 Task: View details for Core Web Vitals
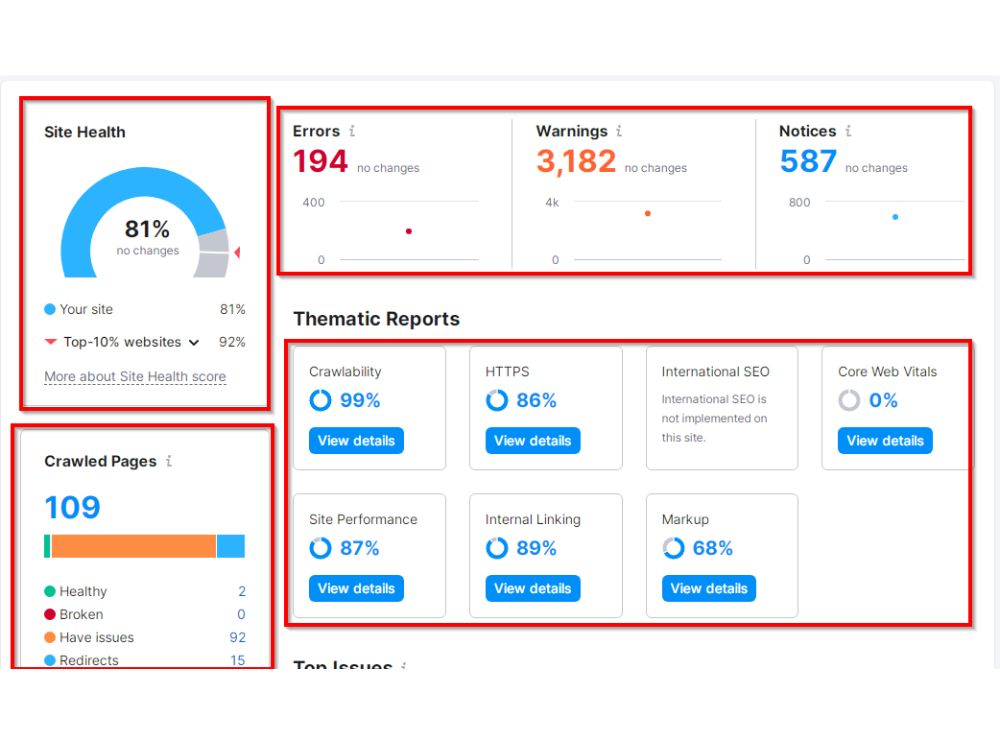tap(885, 441)
